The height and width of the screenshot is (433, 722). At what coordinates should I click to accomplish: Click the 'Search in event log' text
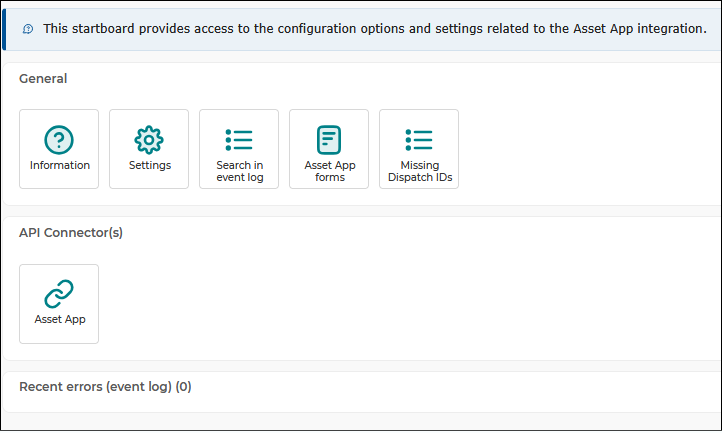coord(239,171)
